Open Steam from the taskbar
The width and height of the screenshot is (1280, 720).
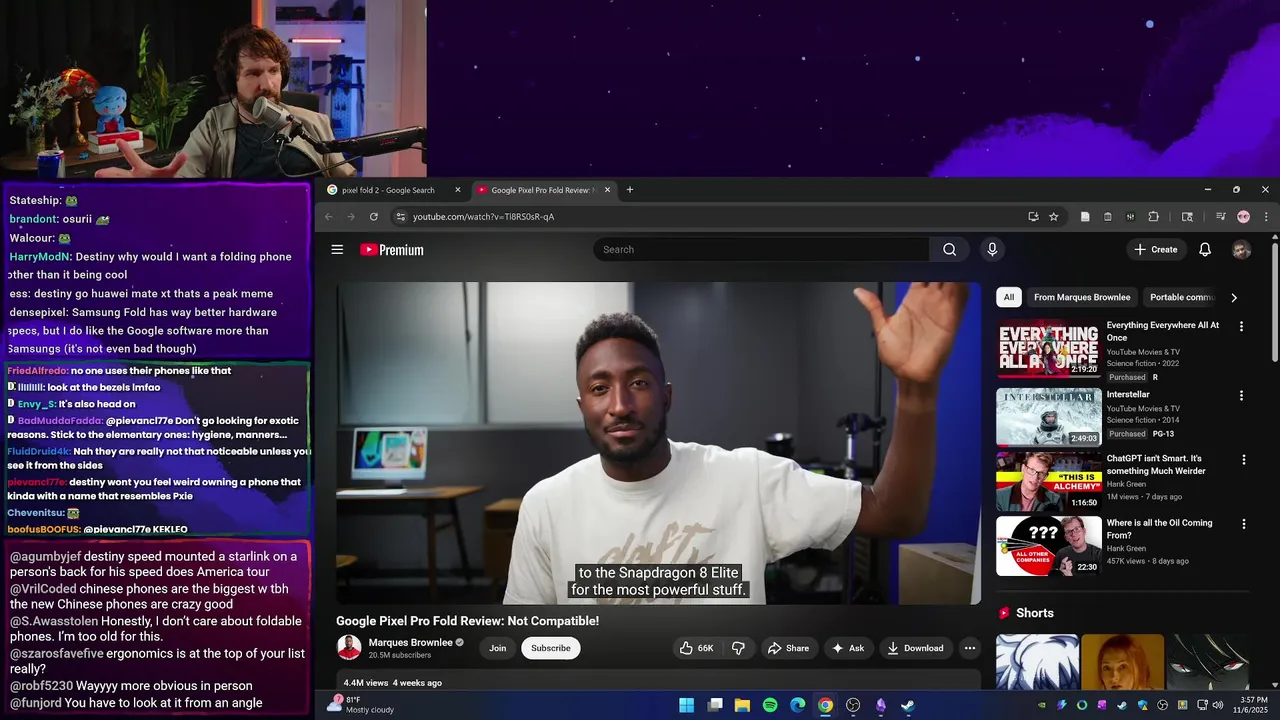pos(908,705)
